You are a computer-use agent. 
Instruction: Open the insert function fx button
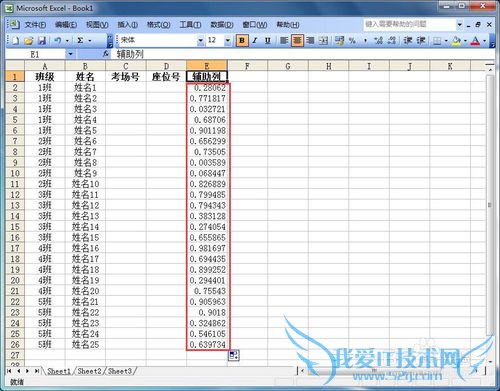[106, 54]
